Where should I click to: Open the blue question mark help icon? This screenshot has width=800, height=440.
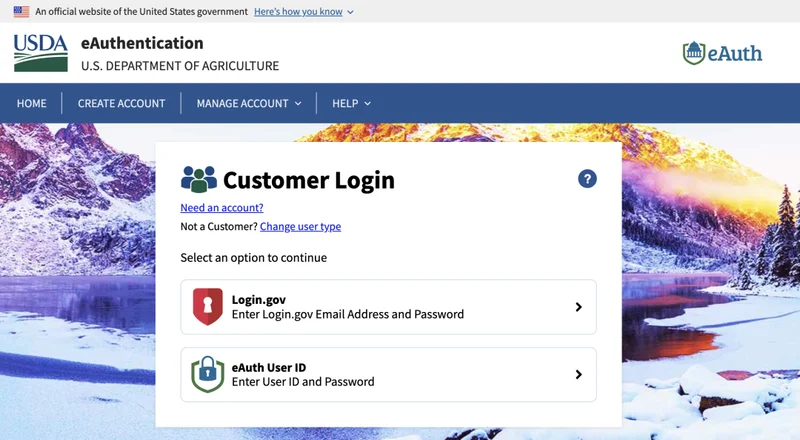coord(587,179)
